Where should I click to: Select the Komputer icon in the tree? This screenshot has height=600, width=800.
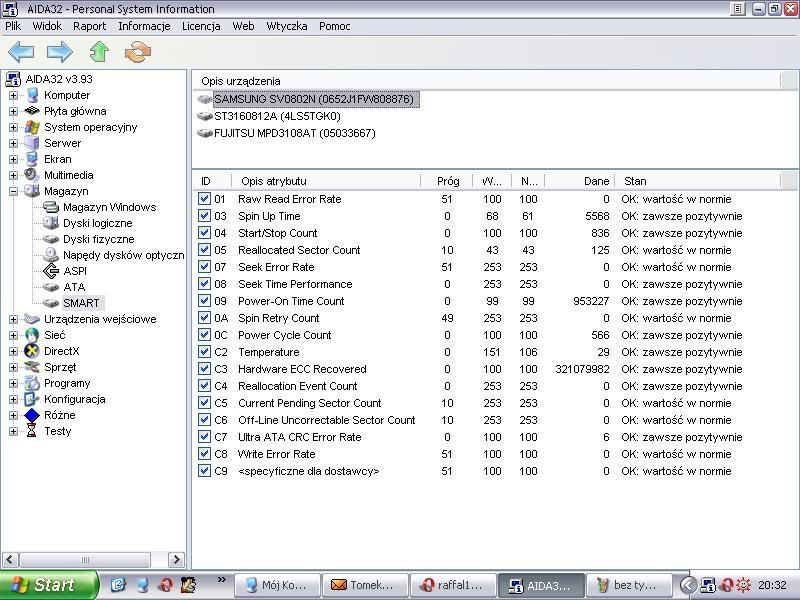32,95
